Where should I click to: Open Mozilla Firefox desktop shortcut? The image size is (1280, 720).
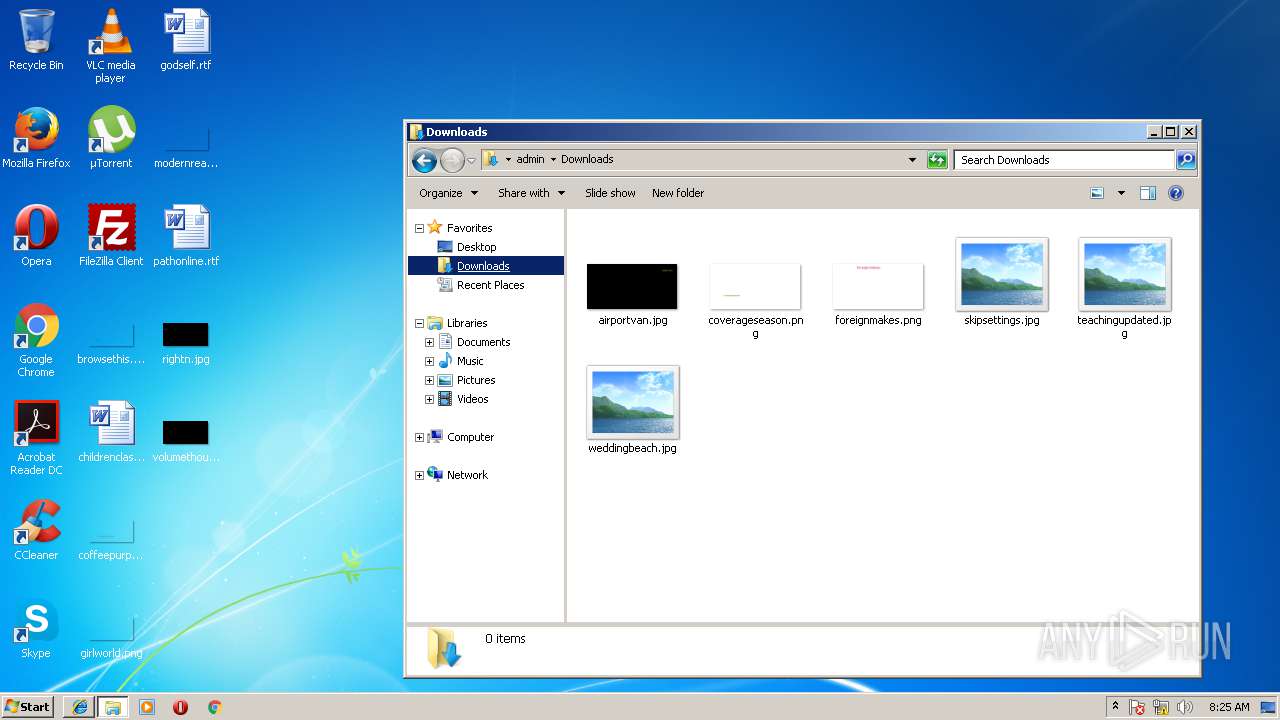click(x=36, y=138)
